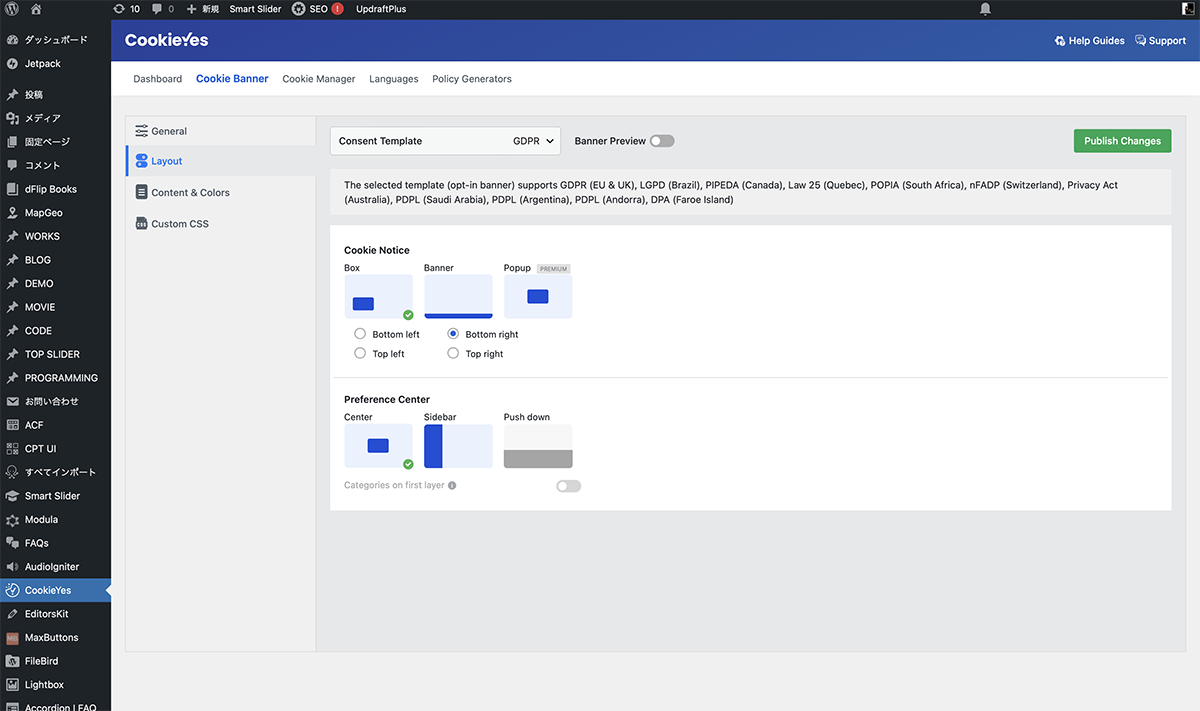The height and width of the screenshot is (711, 1200).
Task: Open the Help Guides link
Action: [1089, 41]
